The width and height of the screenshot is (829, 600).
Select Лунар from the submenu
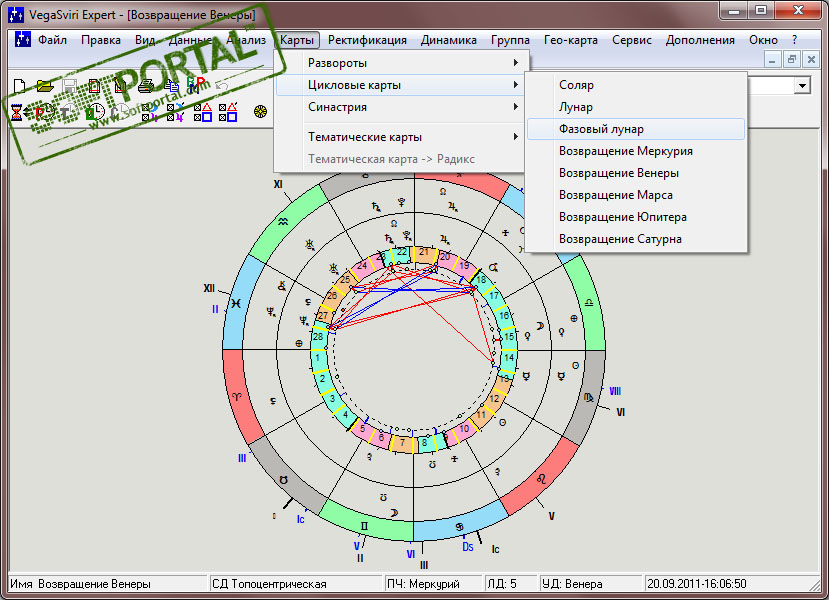pos(636,107)
